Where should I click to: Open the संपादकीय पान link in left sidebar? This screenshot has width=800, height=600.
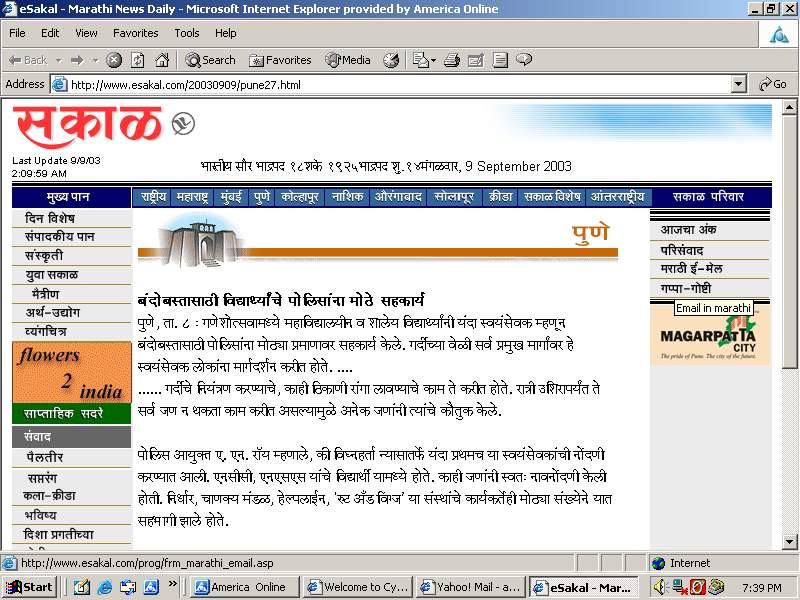(x=60, y=236)
